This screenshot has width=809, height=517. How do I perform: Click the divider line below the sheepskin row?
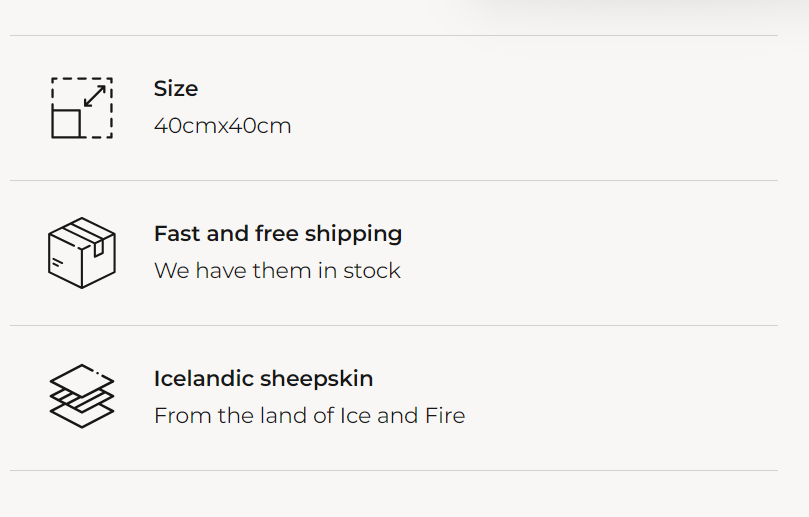394,470
